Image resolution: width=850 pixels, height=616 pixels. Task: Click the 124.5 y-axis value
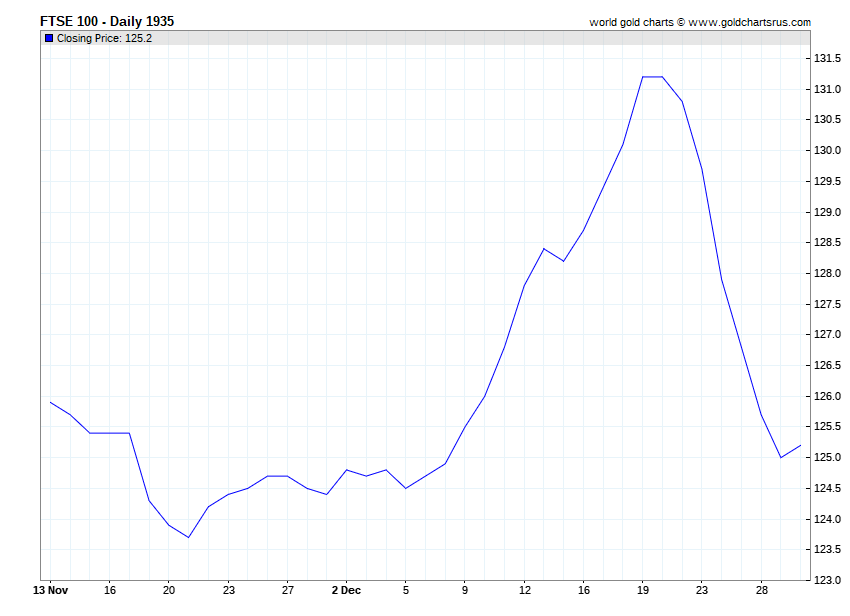tap(827, 489)
